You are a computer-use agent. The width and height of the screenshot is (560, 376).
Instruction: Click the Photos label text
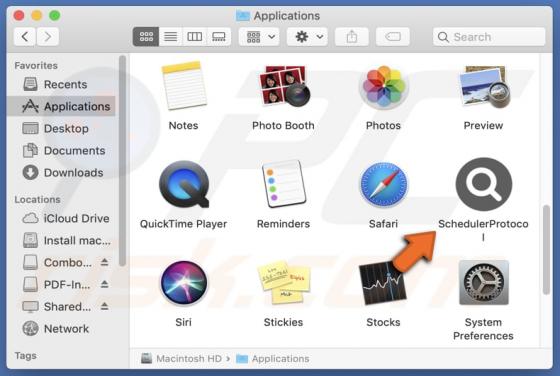[383, 126]
